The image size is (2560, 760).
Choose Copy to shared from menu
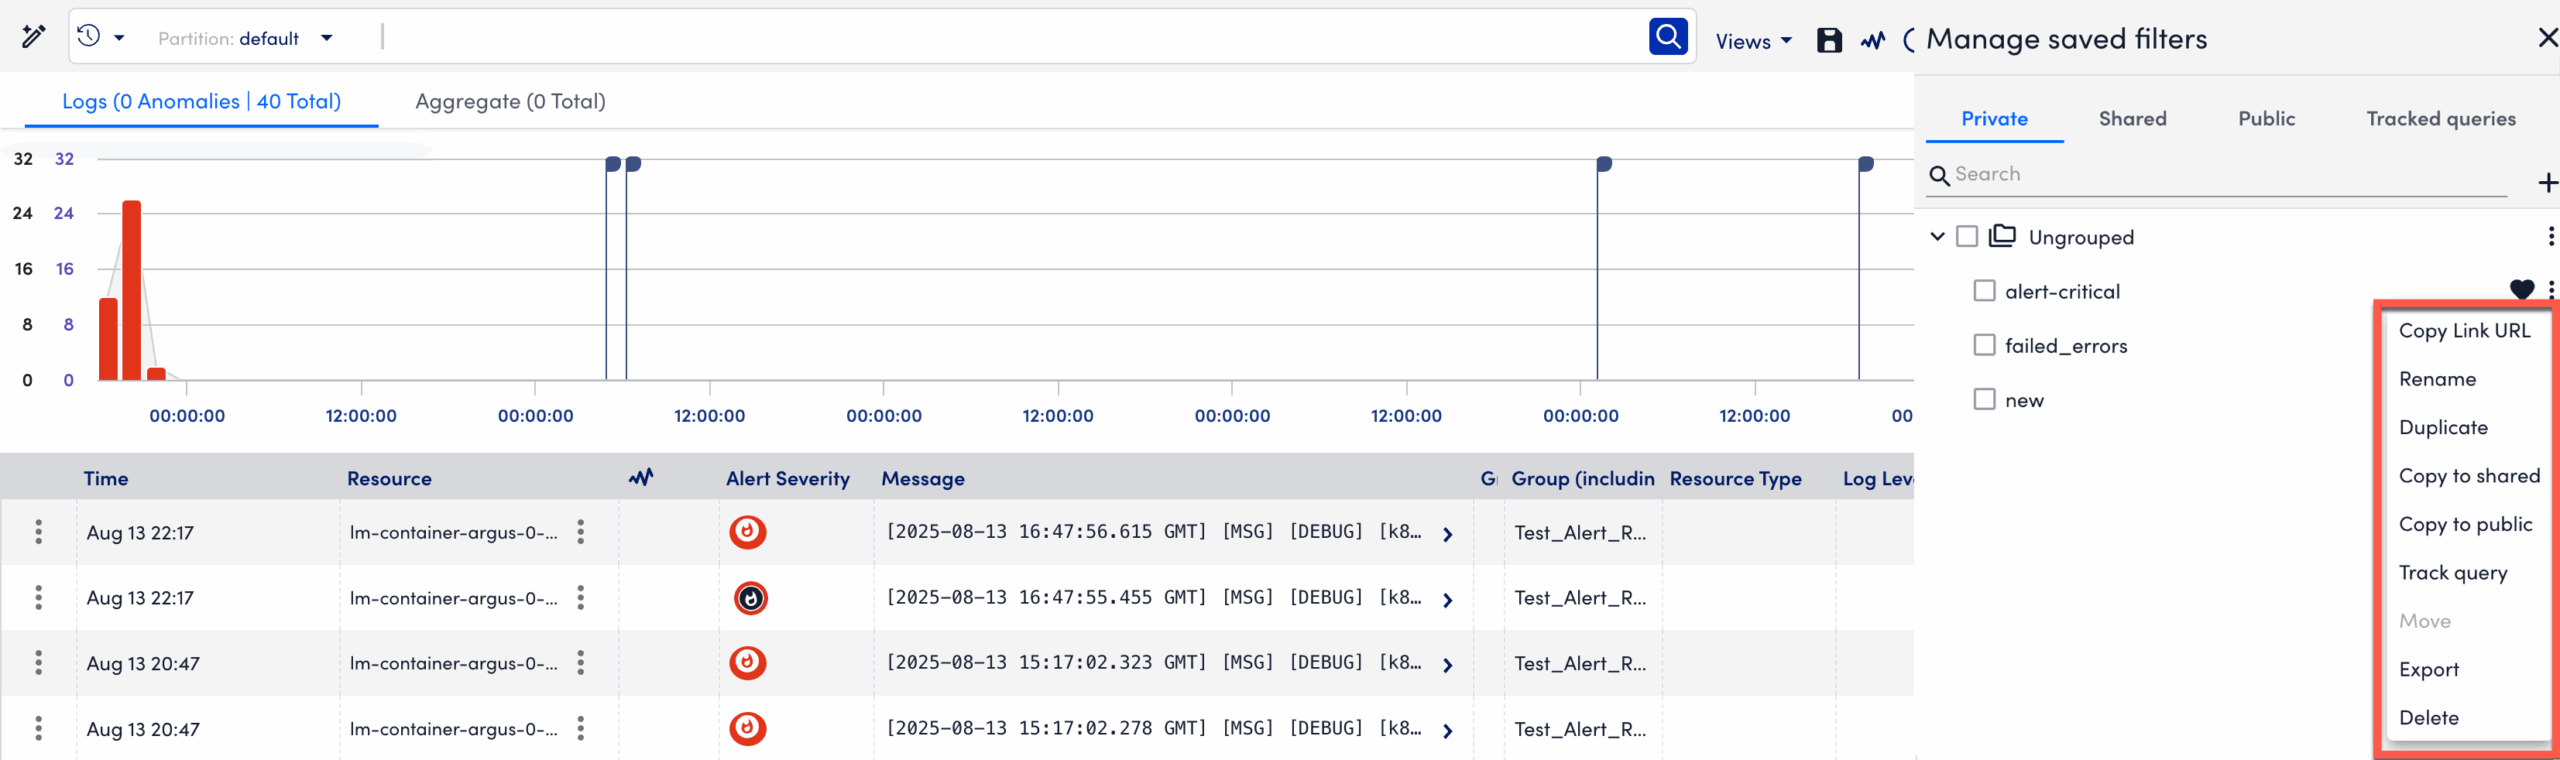pos(2468,475)
